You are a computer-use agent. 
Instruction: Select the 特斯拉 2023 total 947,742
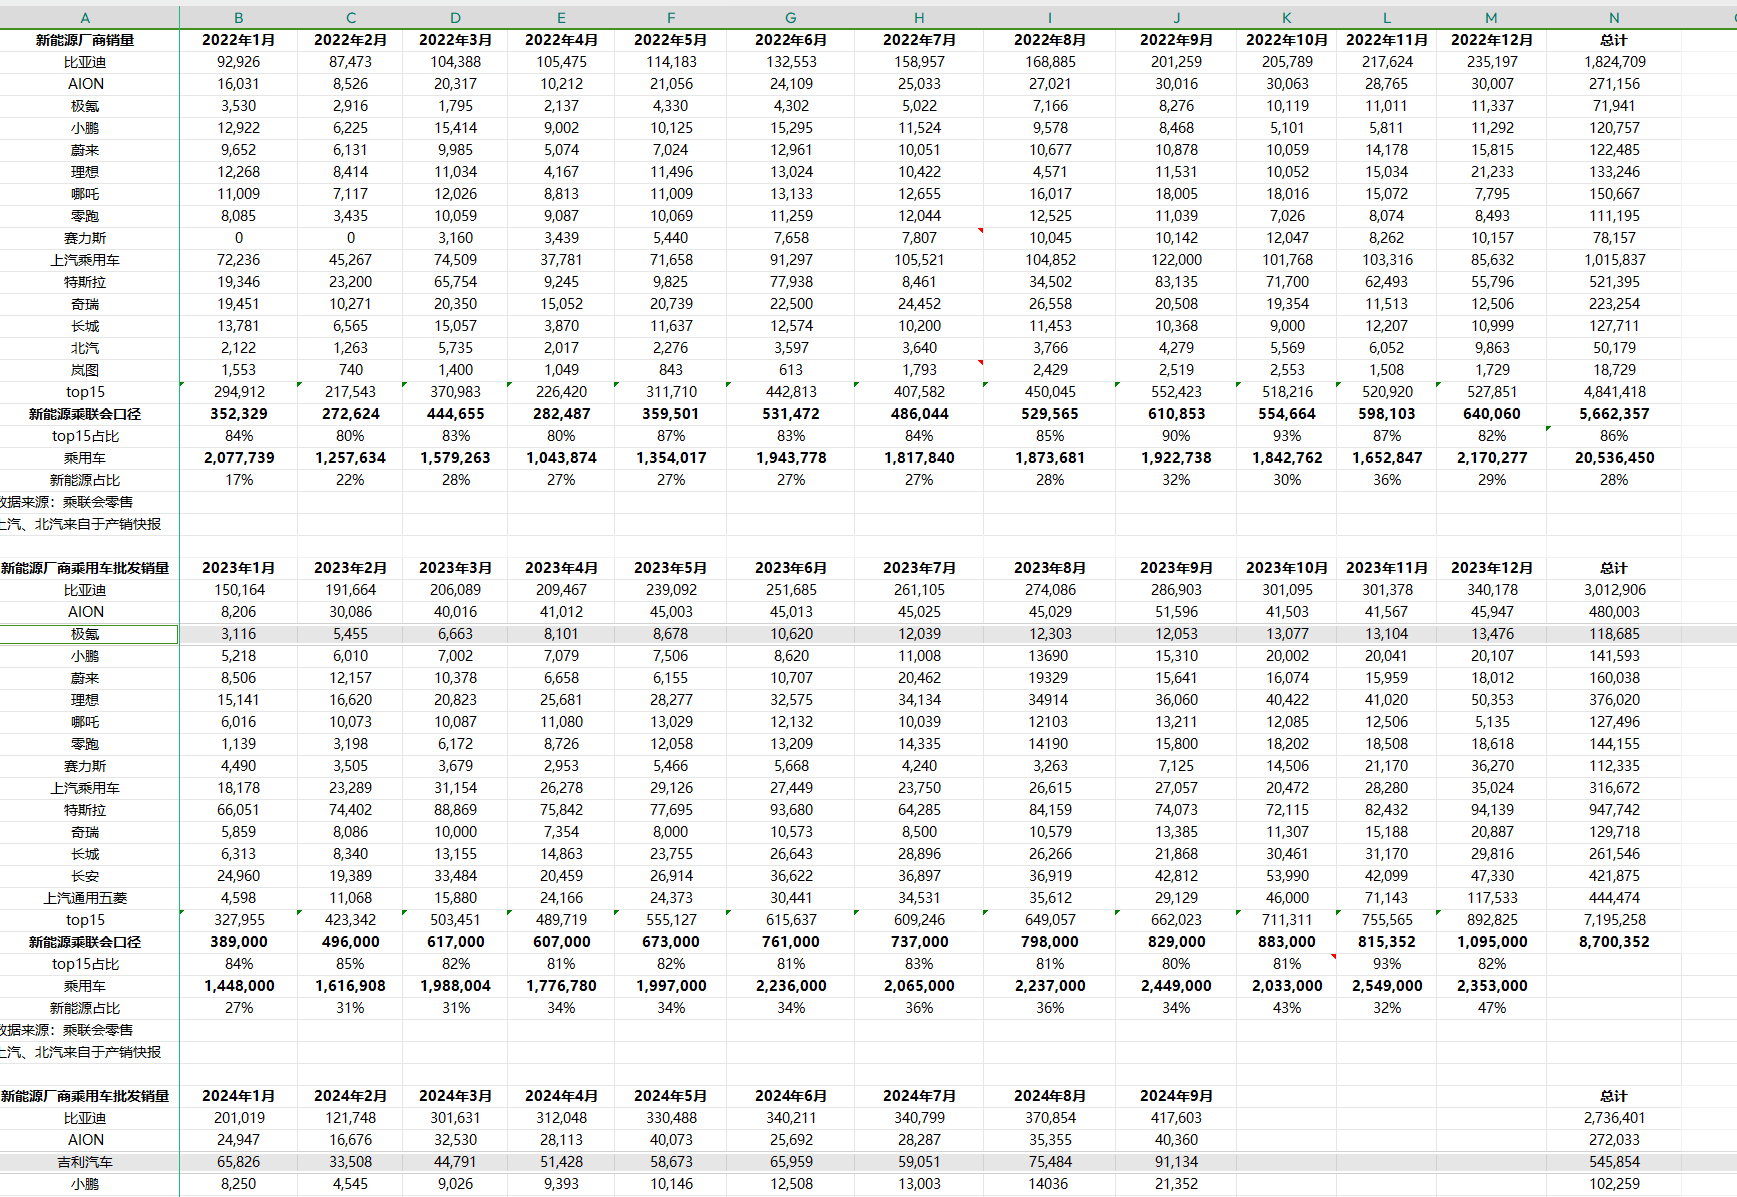click(x=1614, y=810)
